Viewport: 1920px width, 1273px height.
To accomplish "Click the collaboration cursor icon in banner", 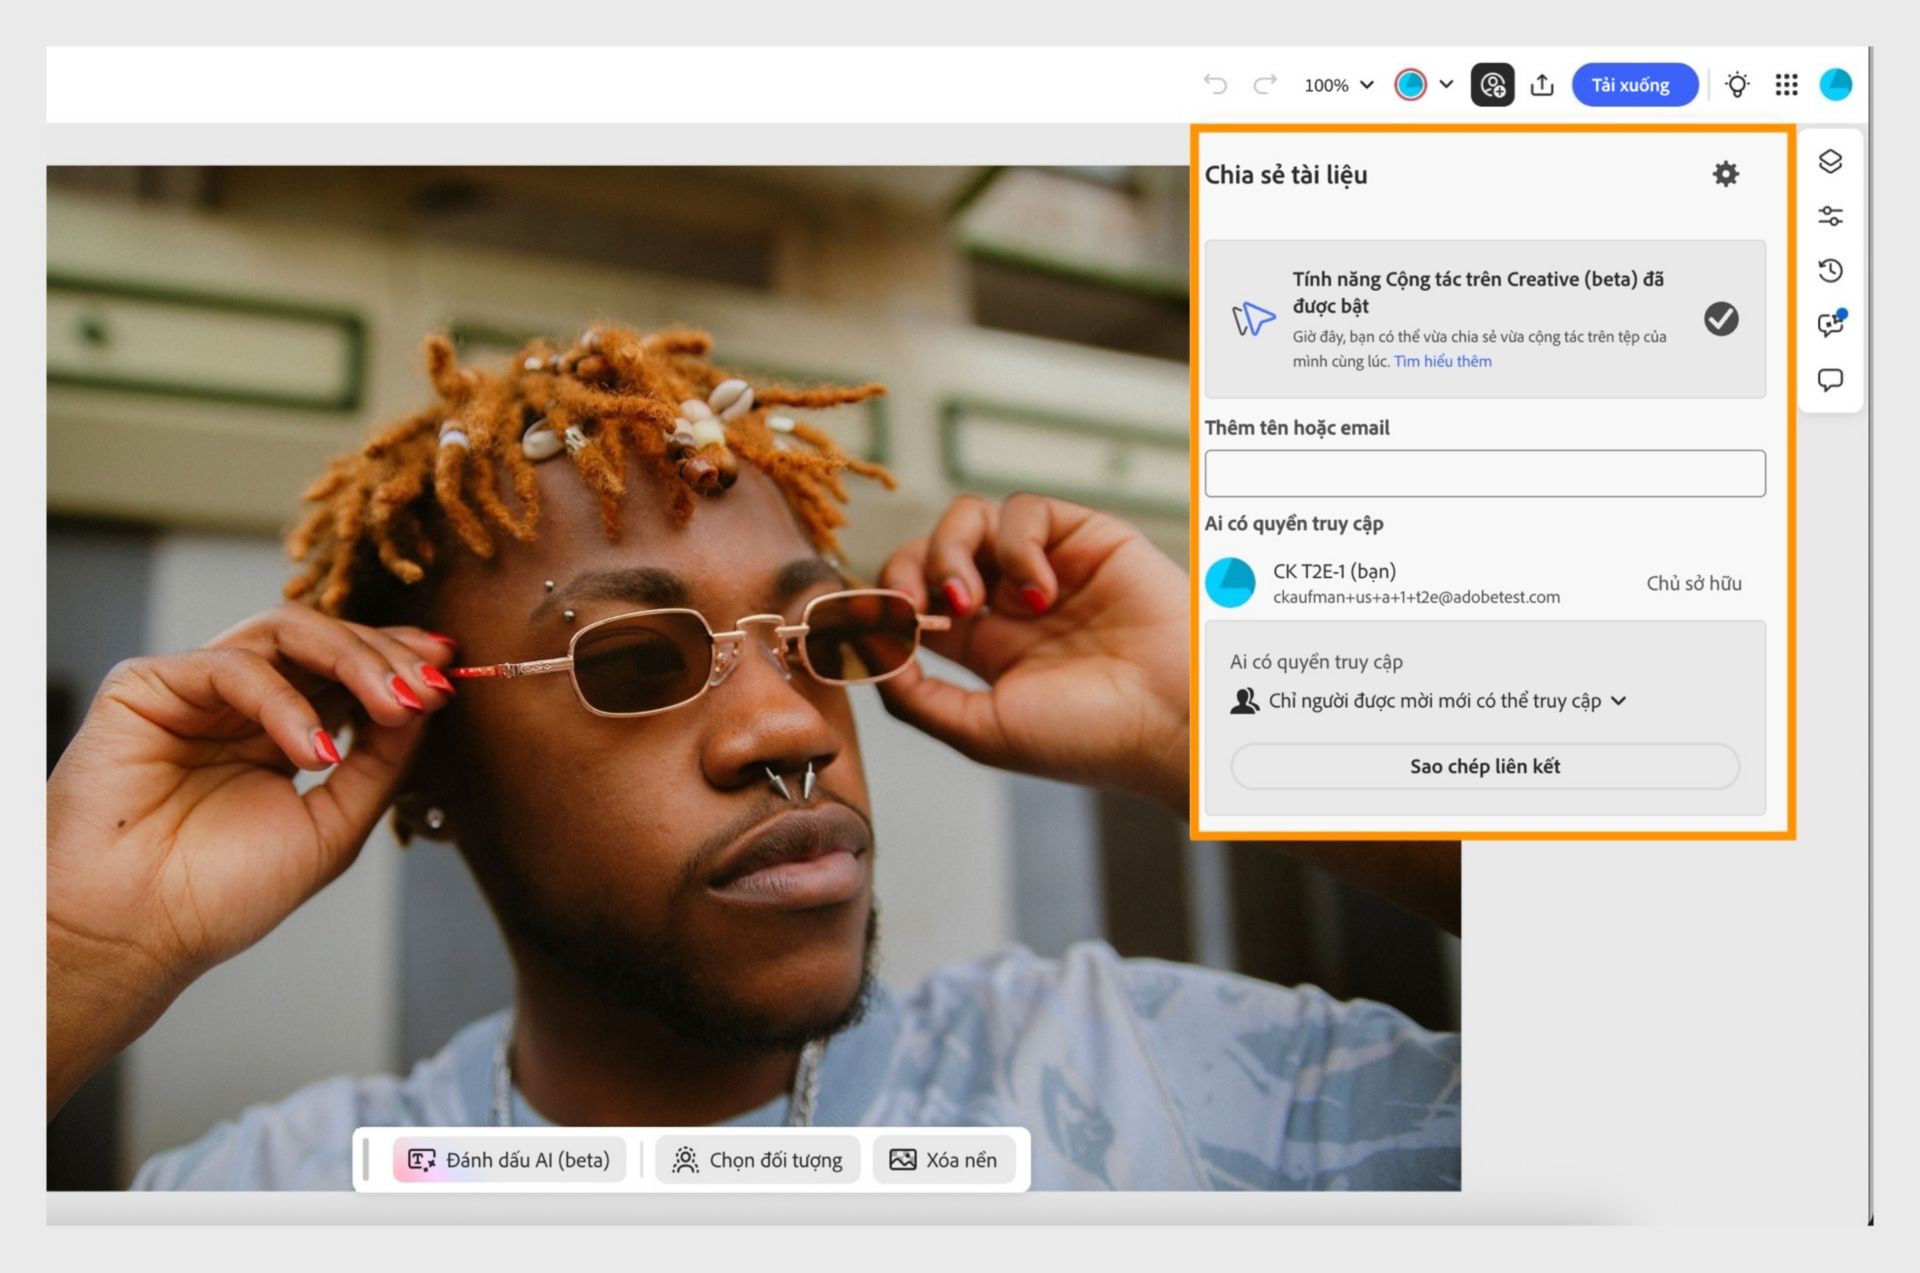I will click(1252, 319).
